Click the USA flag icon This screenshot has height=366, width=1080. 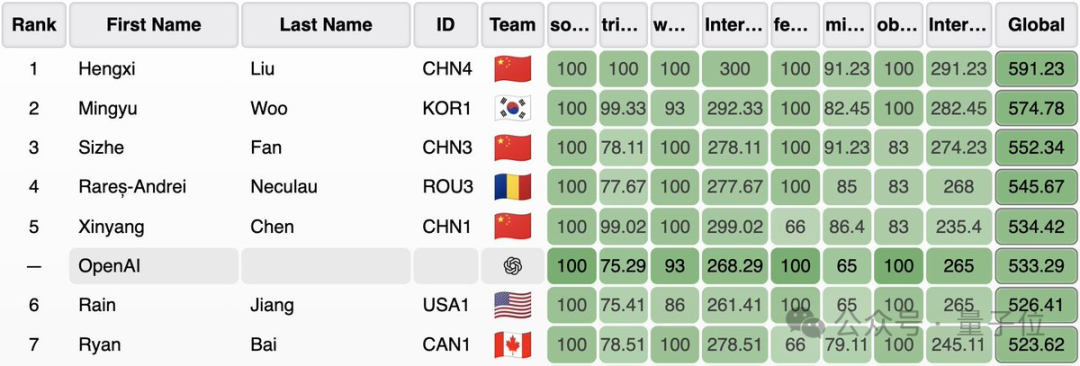pyautogui.click(x=513, y=305)
